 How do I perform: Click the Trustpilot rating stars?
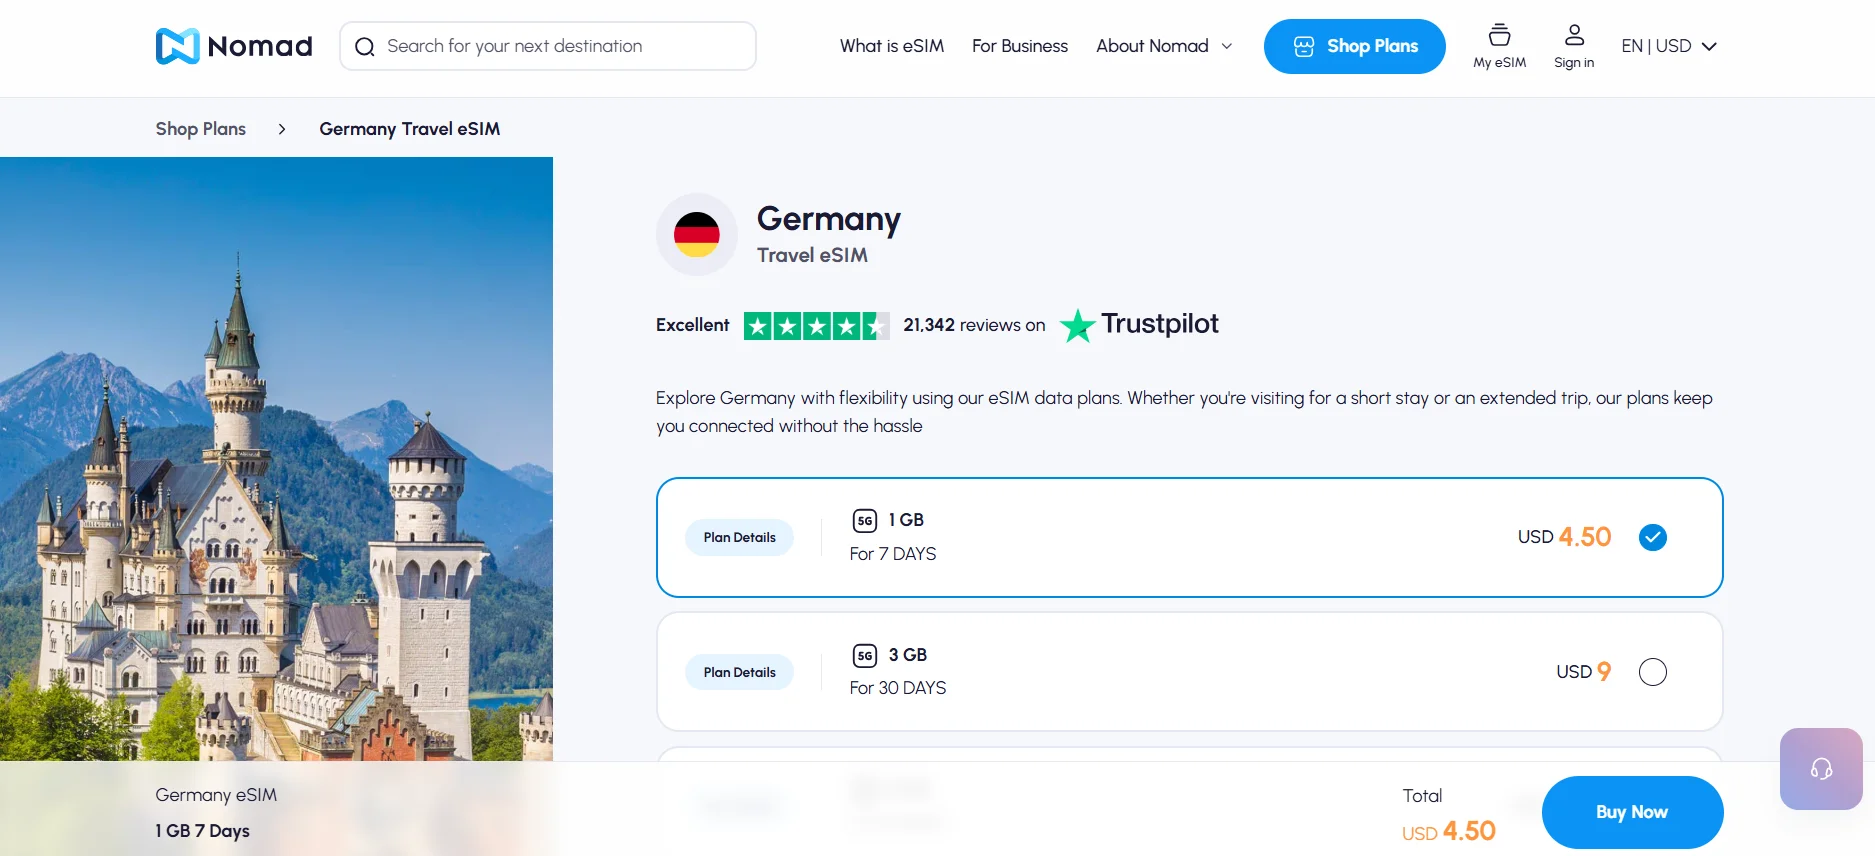pyautogui.click(x=817, y=325)
